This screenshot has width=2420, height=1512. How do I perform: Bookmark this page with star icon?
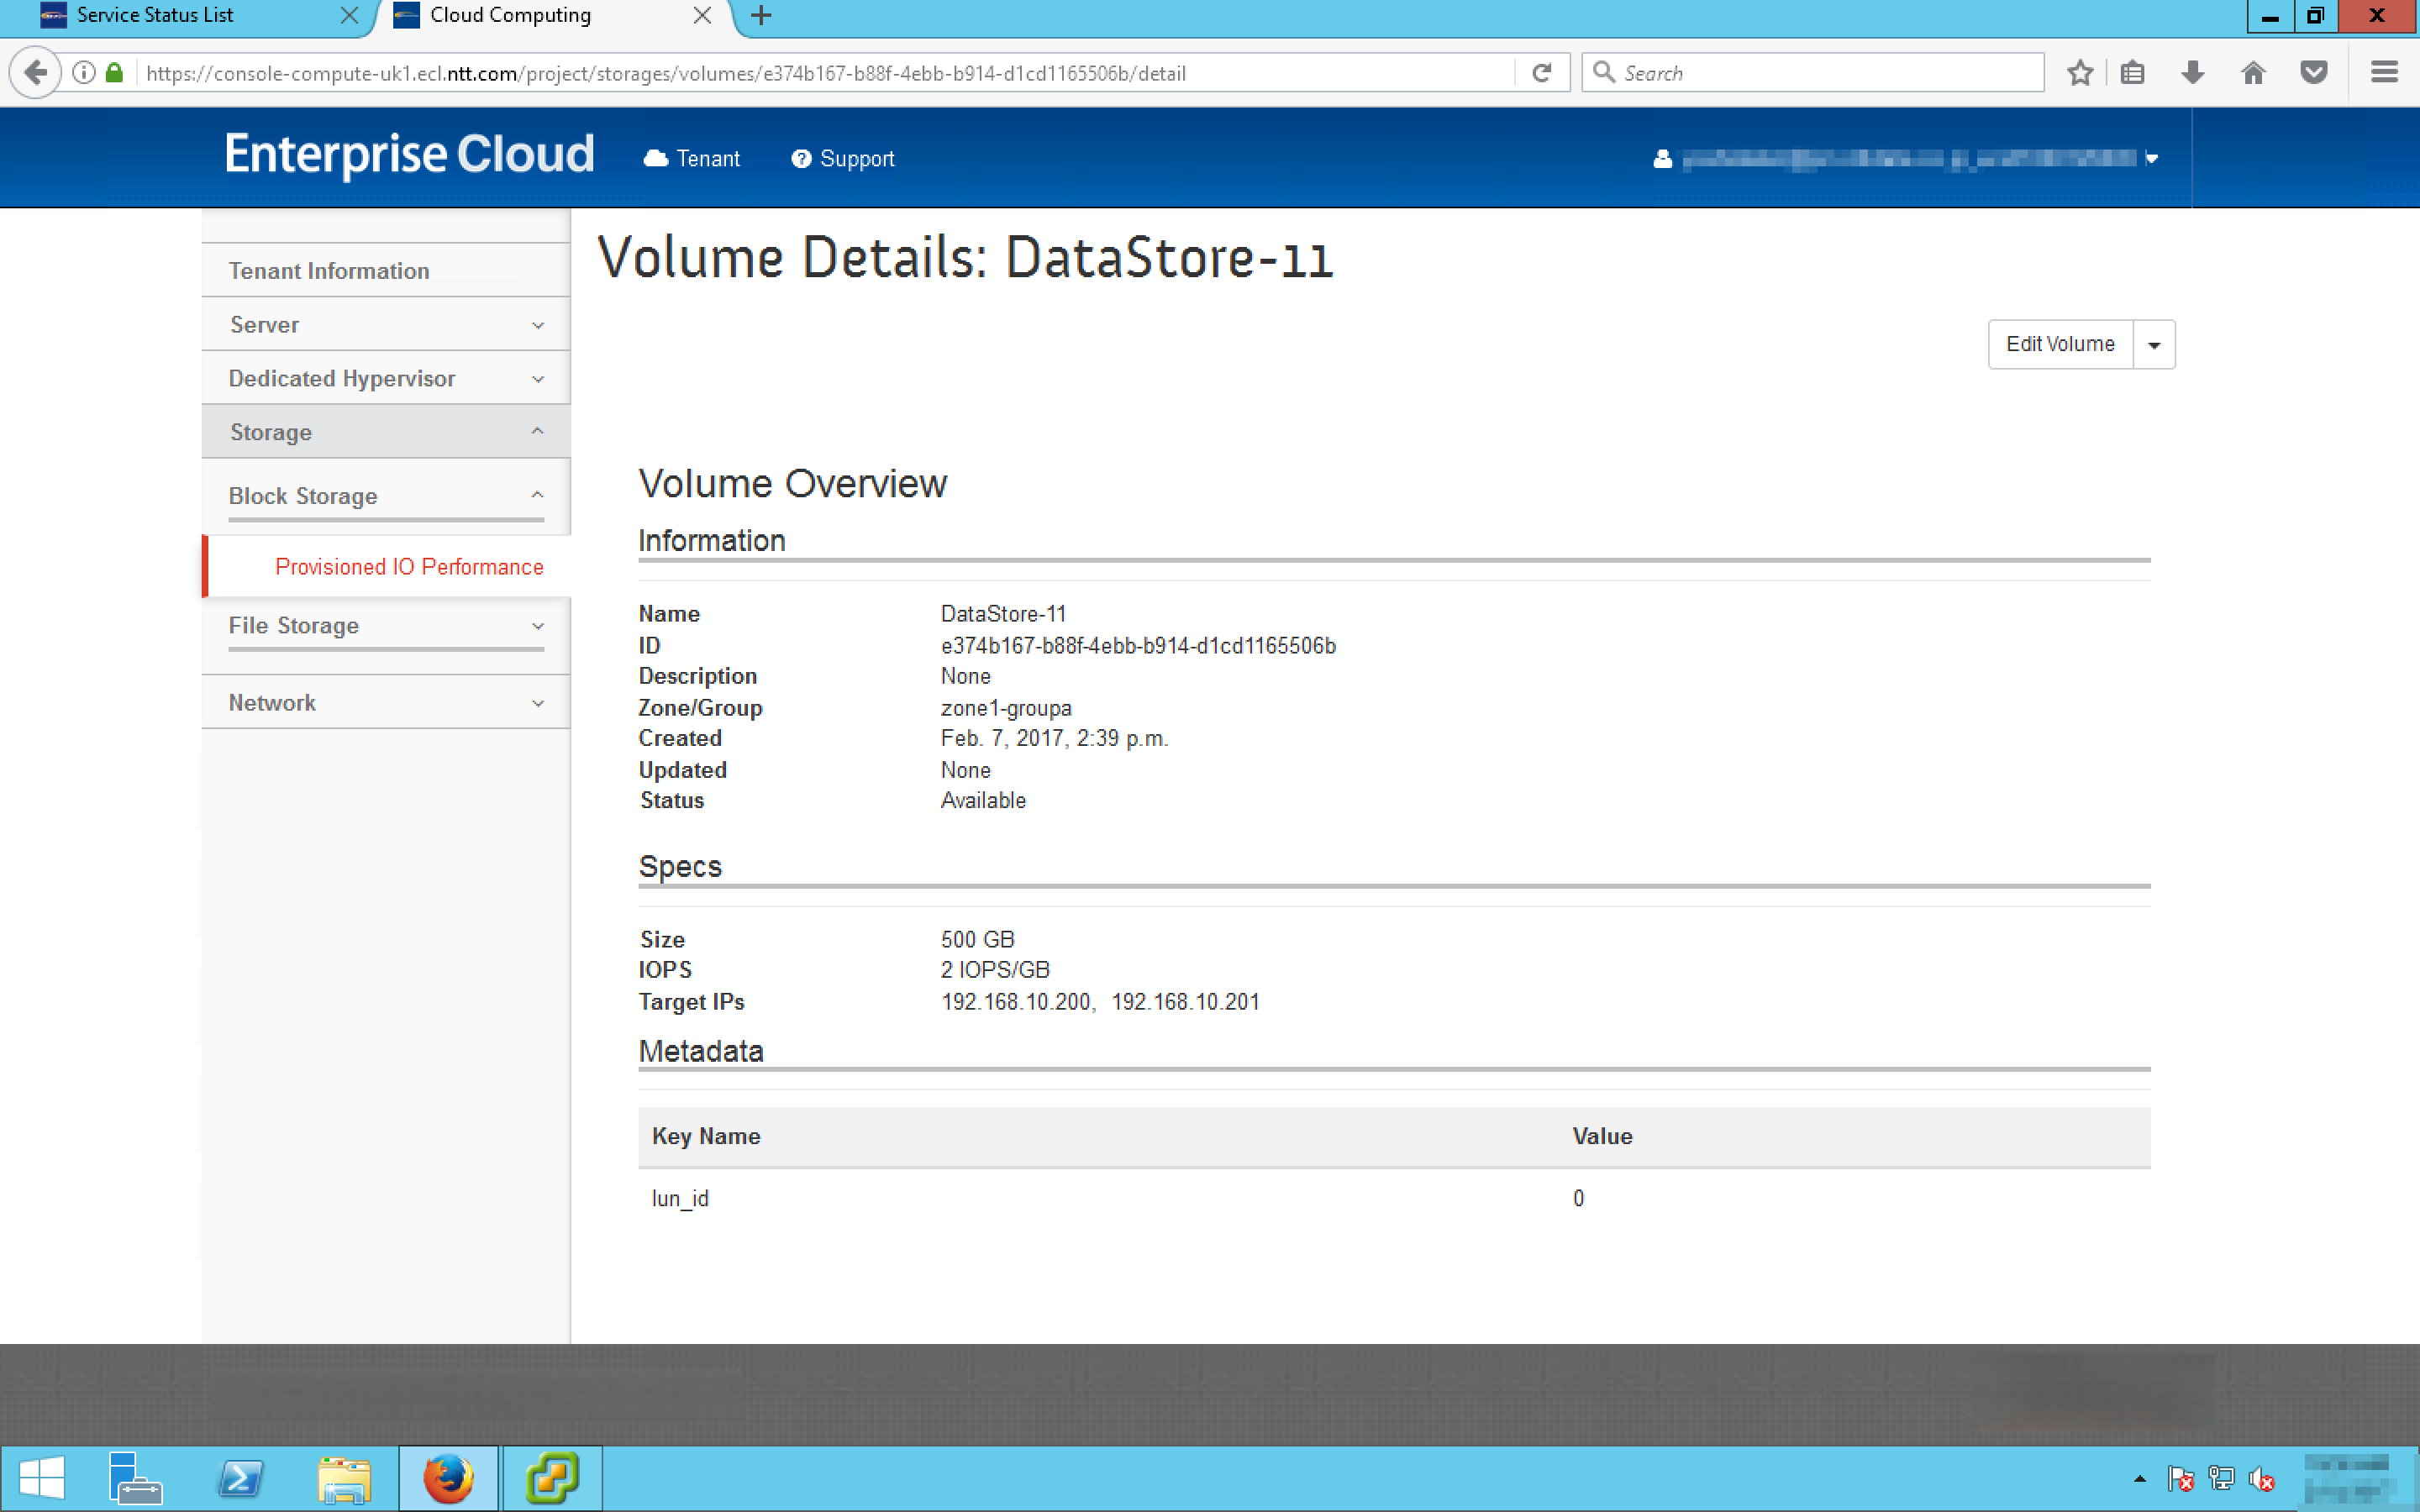point(2080,72)
